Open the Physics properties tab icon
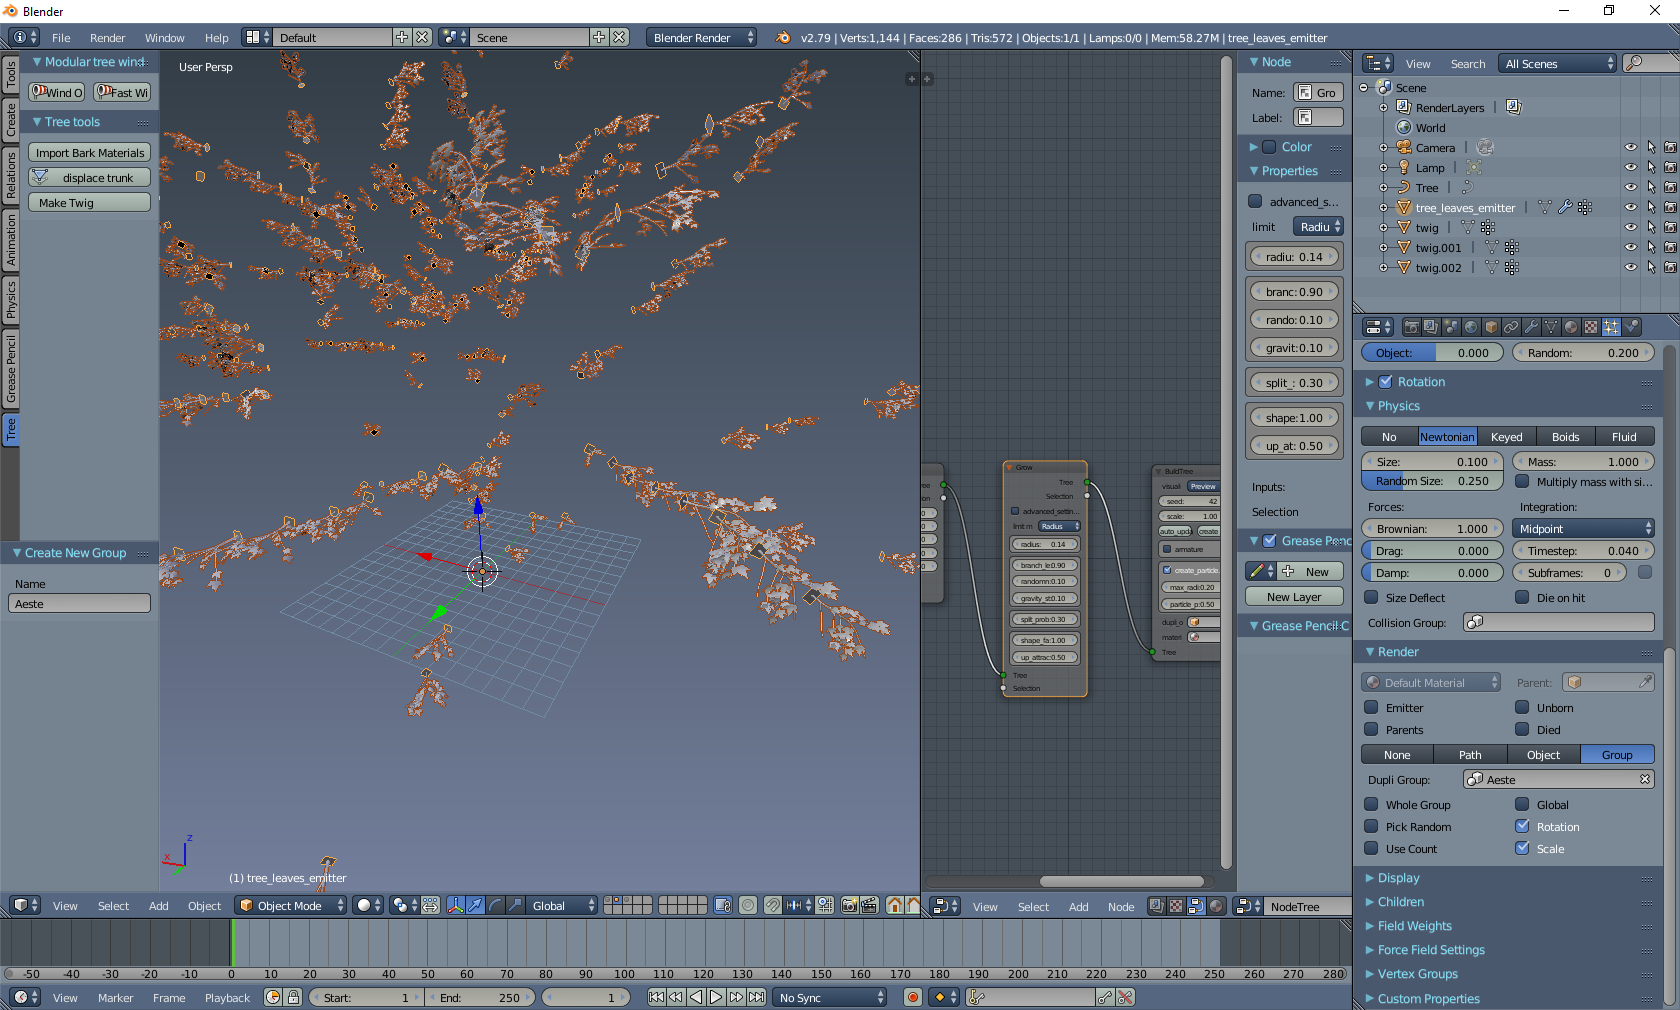Image resolution: width=1680 pixels, height=1010 pixels. (1631, 327)
